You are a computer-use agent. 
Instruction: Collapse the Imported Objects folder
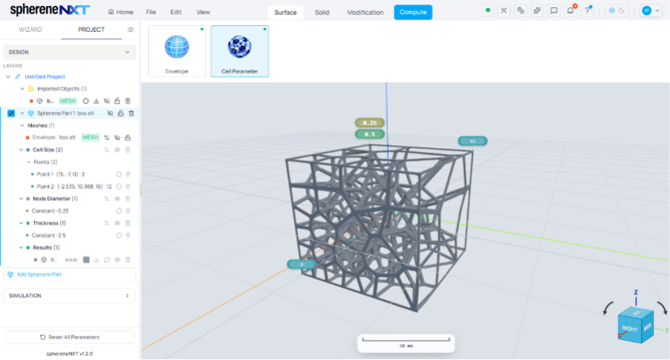pos(22,89)
